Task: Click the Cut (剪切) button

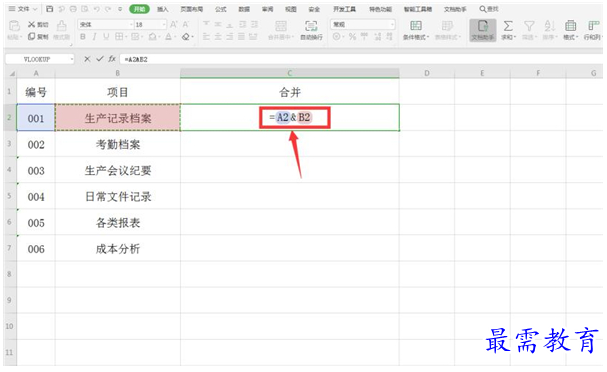Action: pos(38,24)
